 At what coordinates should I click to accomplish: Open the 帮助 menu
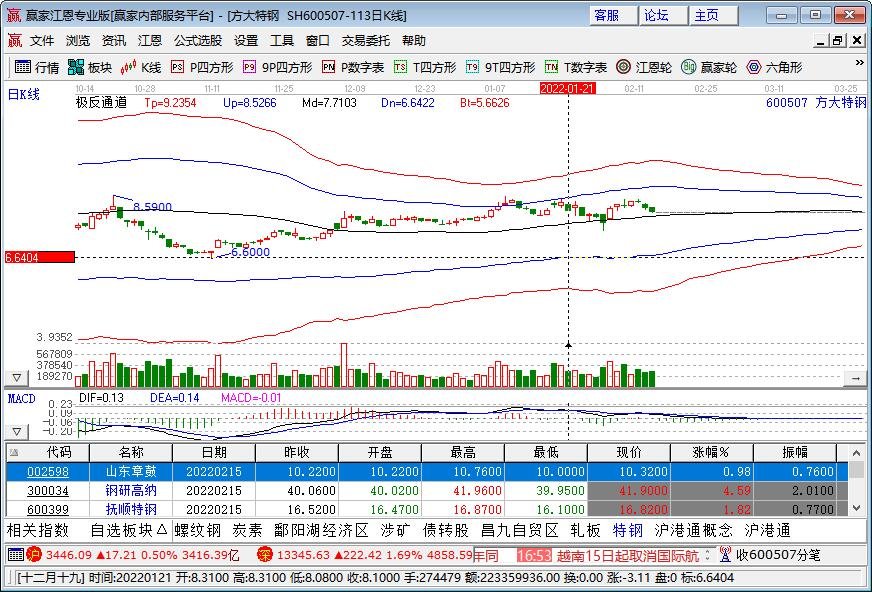click(414, 41)
